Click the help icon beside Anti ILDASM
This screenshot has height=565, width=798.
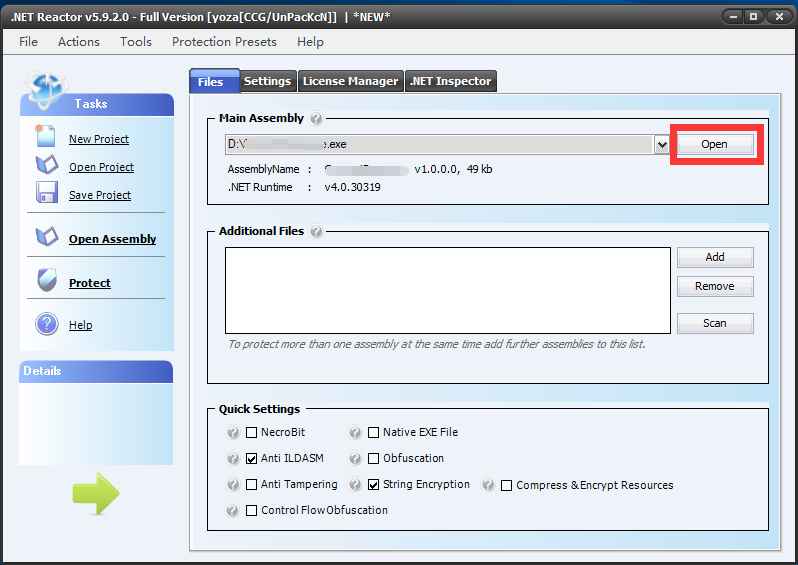tap(233, 459)
